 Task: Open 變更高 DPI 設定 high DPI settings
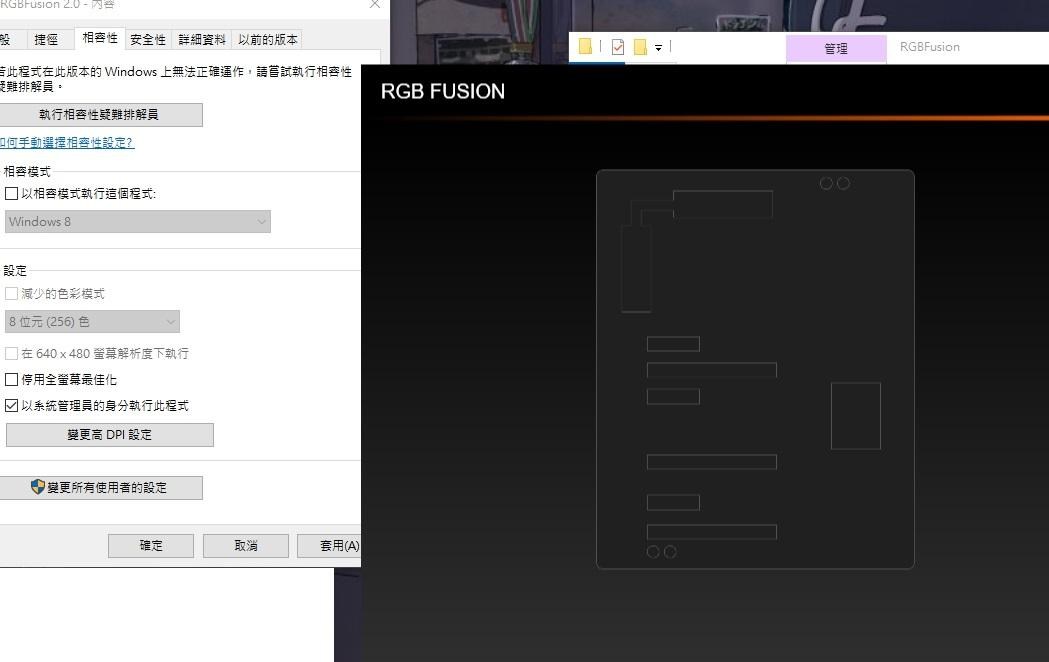pyautogui.click(x=108, y=434)
